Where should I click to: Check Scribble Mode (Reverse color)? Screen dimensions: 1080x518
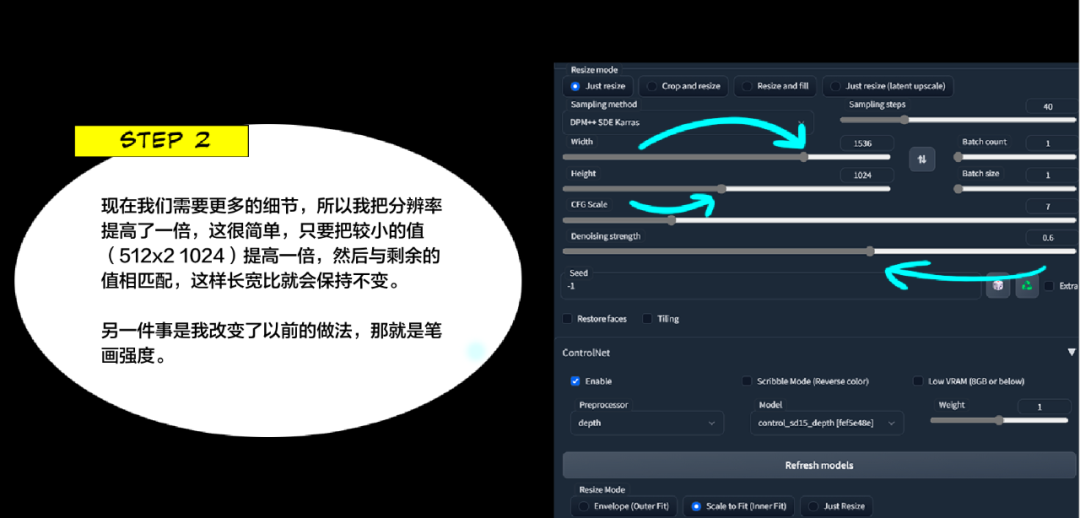(x=747, y=381)
